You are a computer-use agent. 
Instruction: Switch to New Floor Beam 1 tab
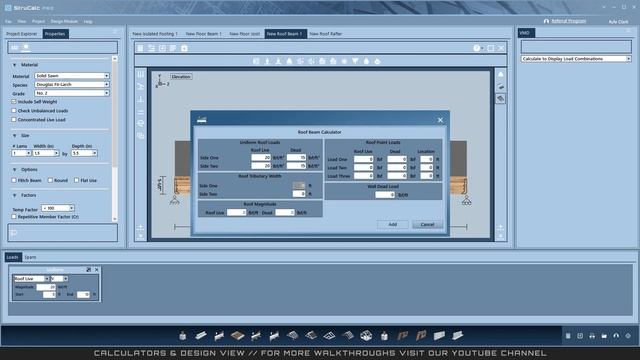(x=204, y=34)
